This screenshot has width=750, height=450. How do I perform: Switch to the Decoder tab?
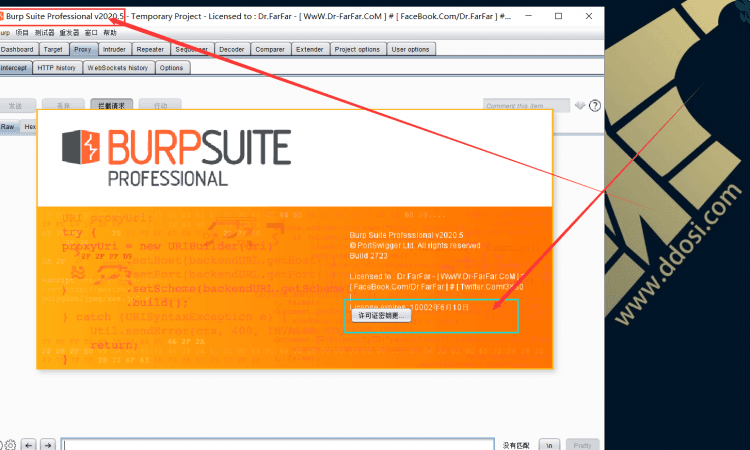(x=232, y=49)
